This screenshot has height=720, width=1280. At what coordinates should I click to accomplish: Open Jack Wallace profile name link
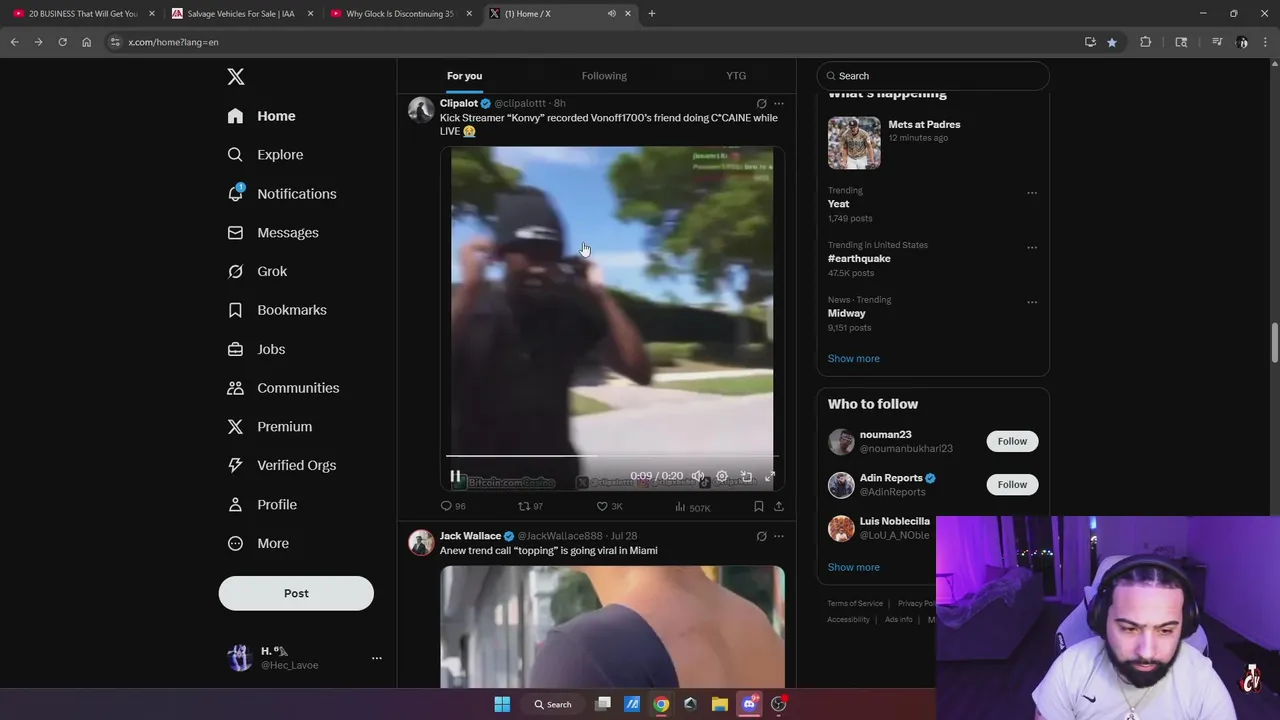pos(470,536)
